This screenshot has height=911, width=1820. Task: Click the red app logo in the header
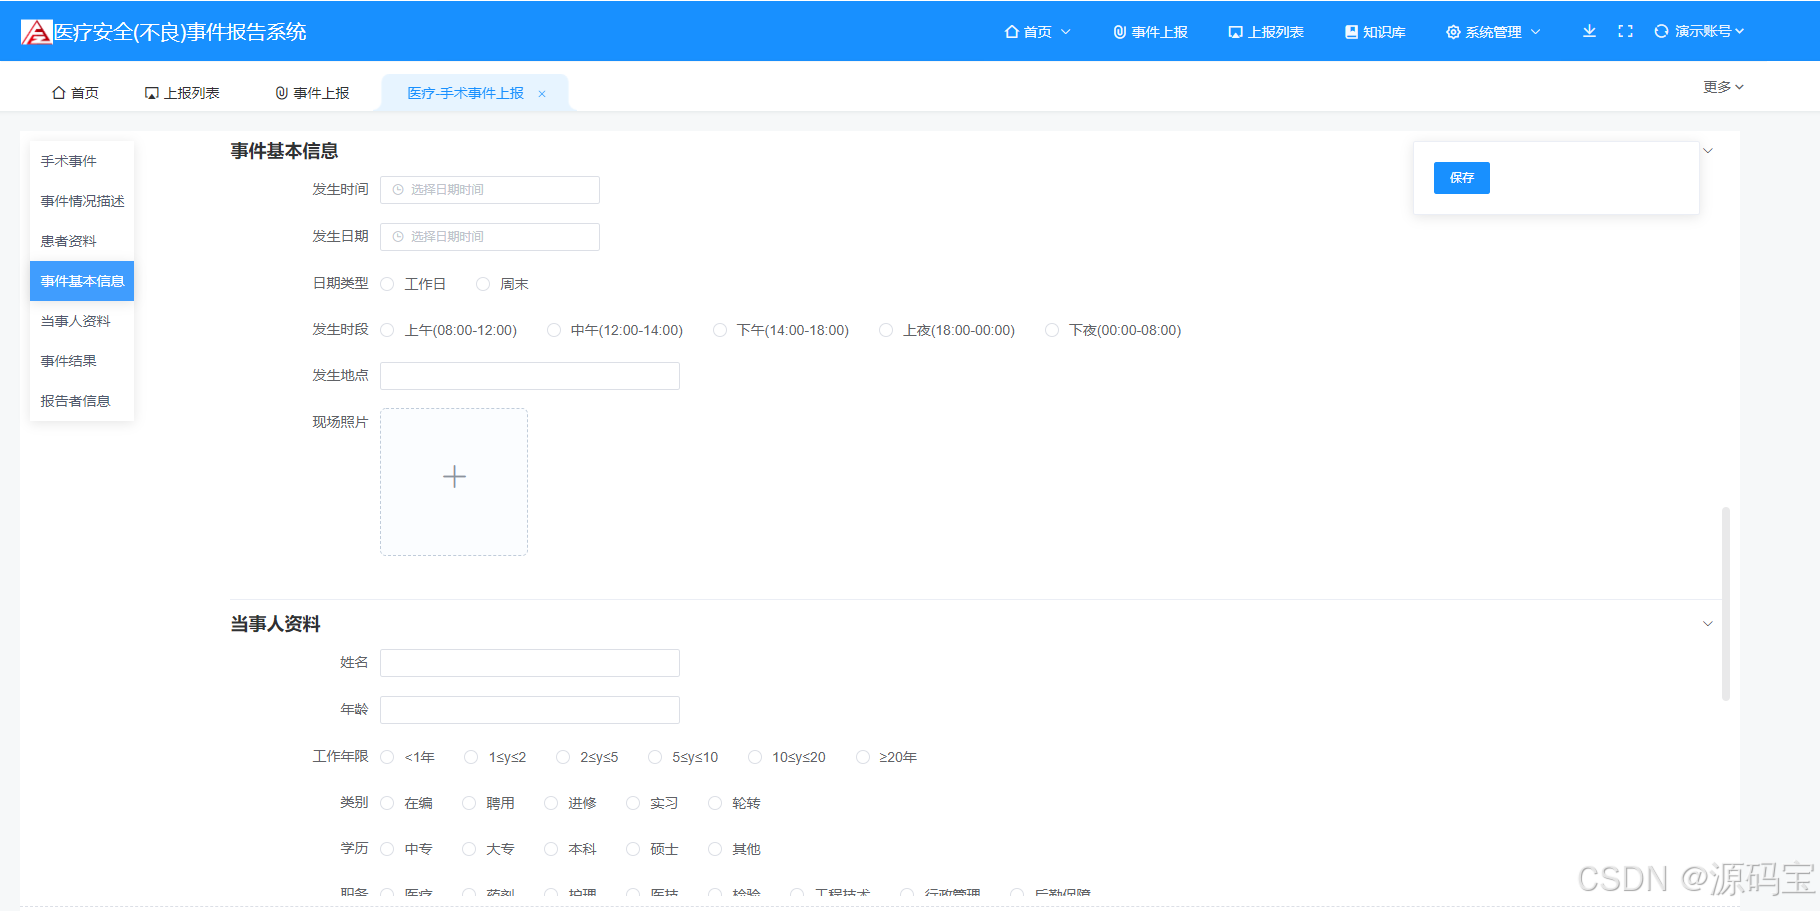pos(36,32)
